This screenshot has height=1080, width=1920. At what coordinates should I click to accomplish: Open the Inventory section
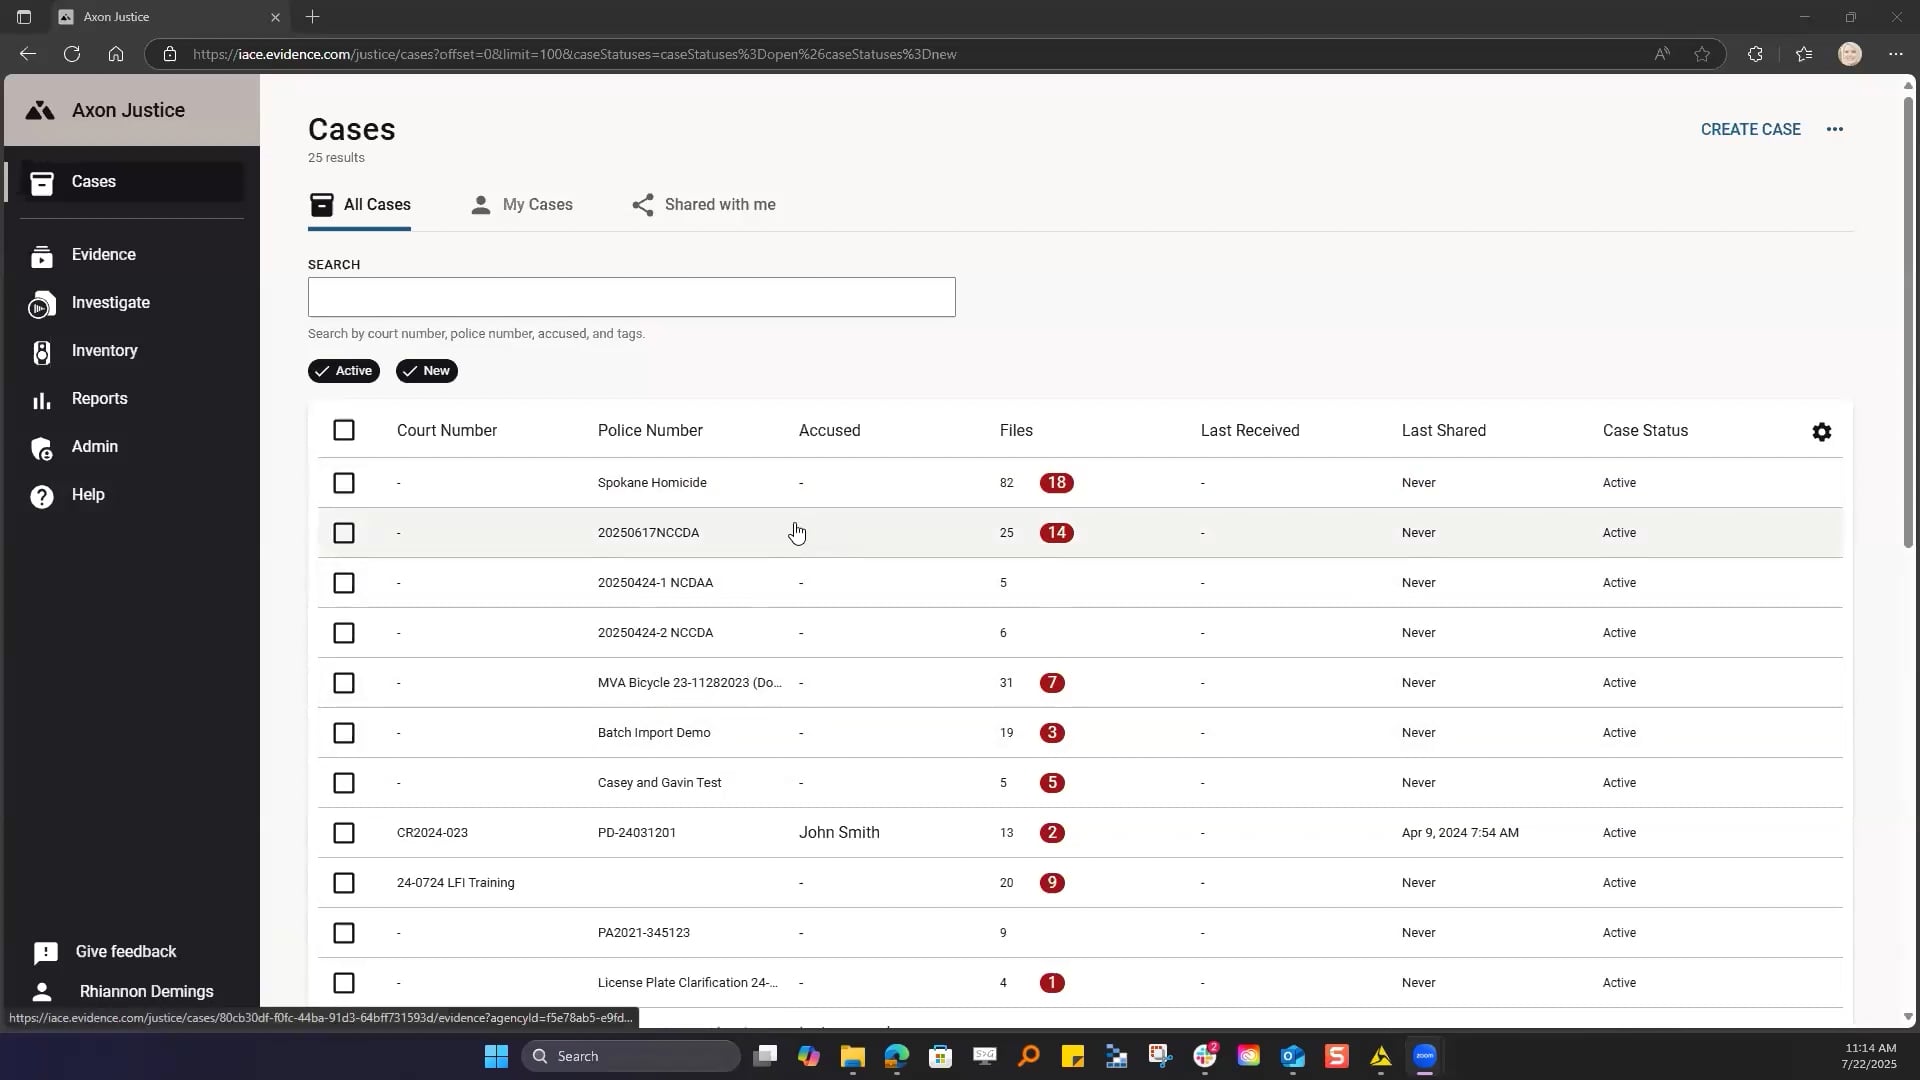[103, 350]
